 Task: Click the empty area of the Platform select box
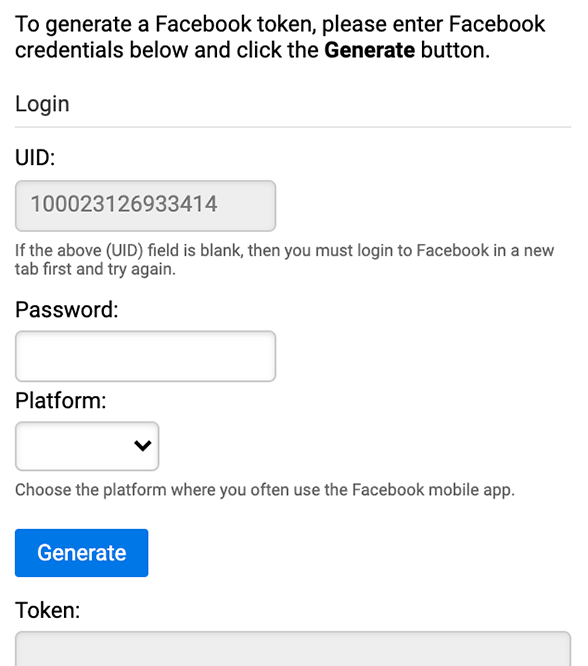click(72, 446)
